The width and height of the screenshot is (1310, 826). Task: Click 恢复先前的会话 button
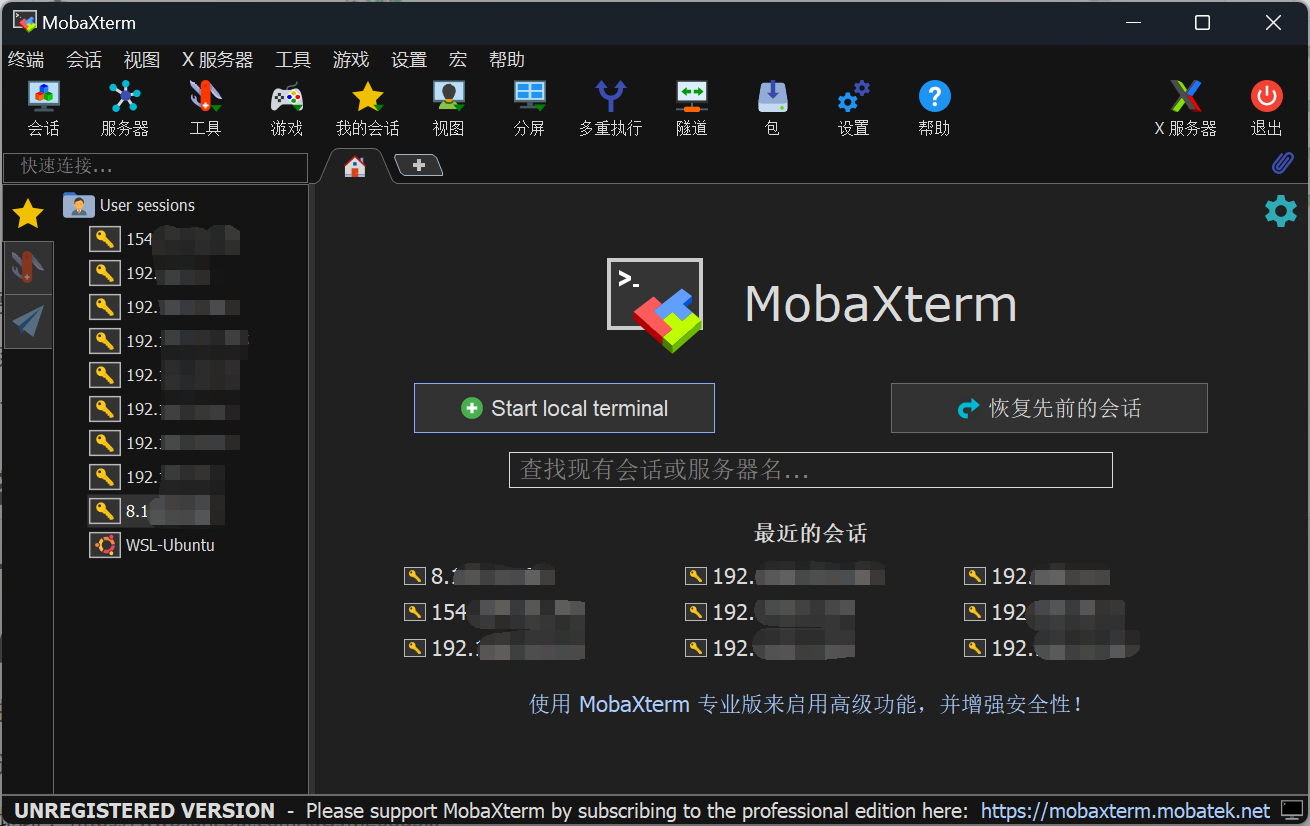(x=1049, y=408)
